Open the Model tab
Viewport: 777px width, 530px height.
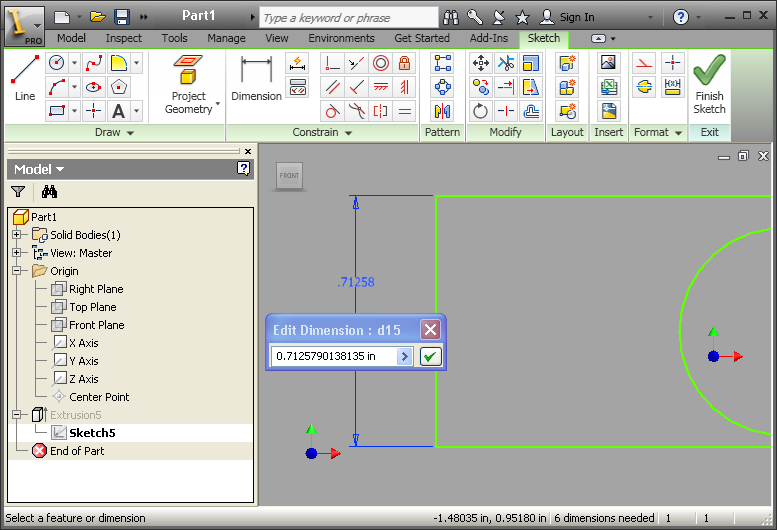pyautogui.click(x=71, y=38)
